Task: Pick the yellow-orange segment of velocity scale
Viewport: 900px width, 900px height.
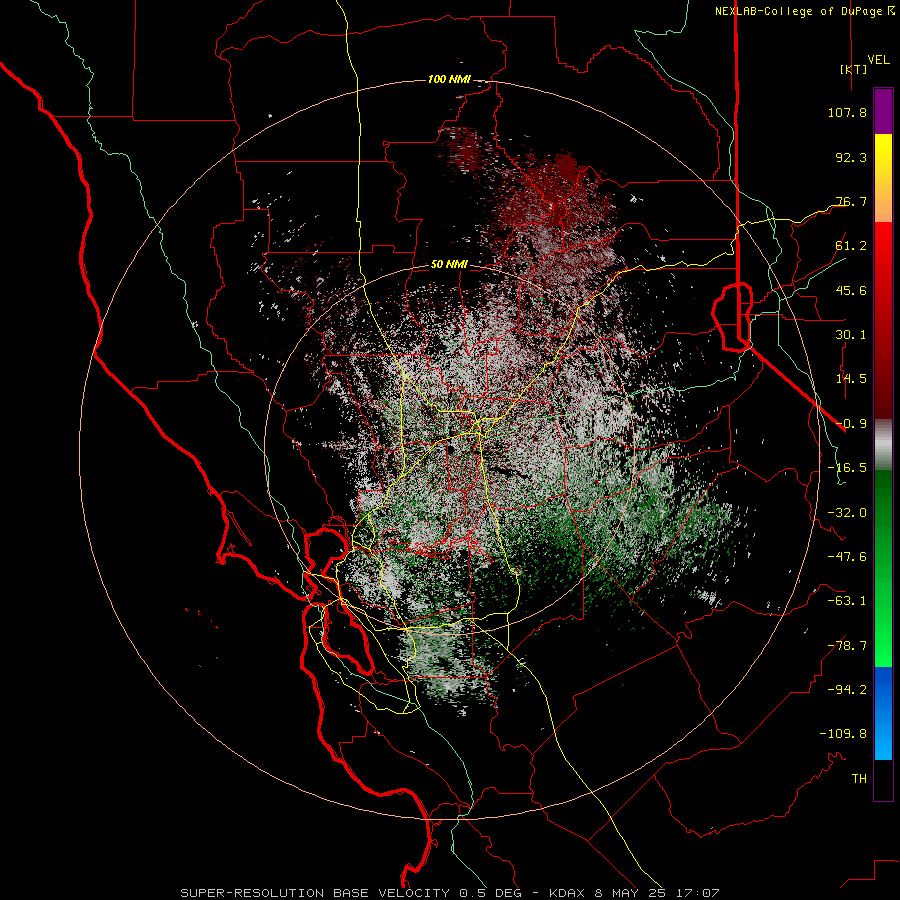Action: [x=883, y=178]
